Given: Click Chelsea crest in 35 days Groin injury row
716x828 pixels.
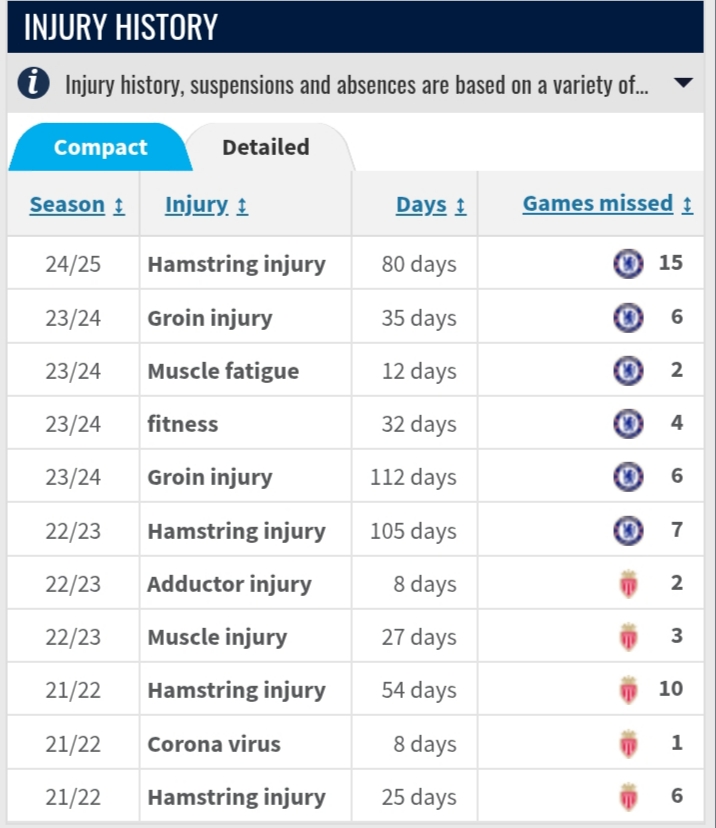Looking at the screenshot, I should pos(628,317).
